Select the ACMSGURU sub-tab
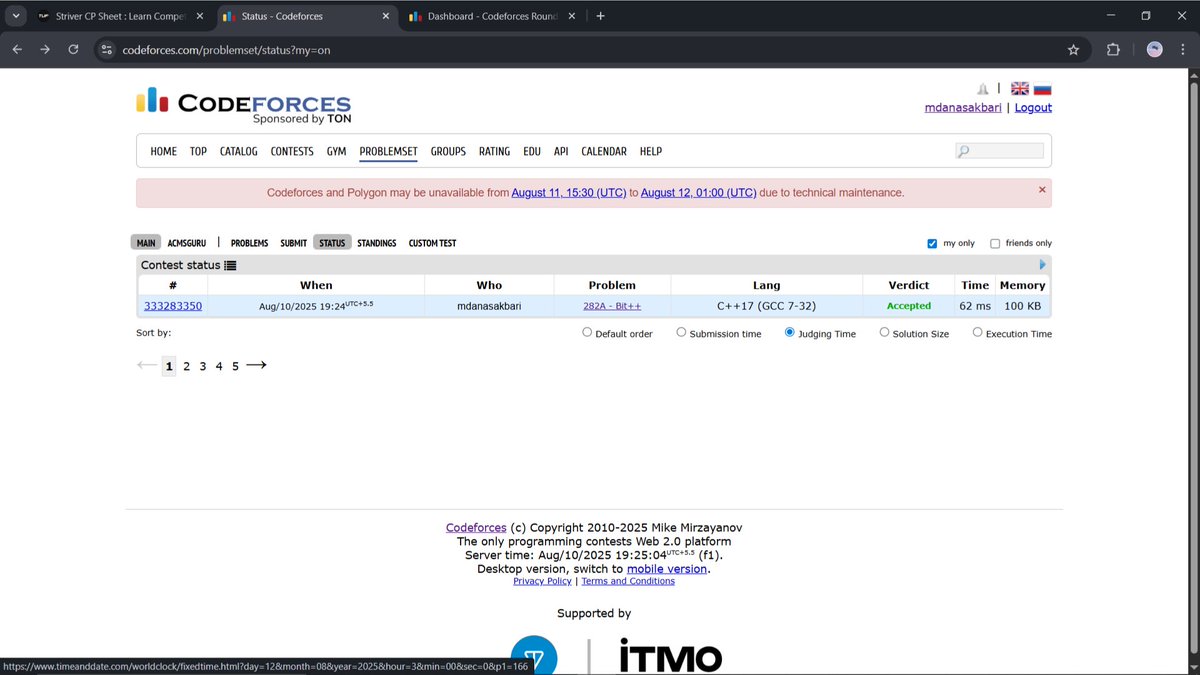The image size is (1200, 675). click(x=186, y=243)
